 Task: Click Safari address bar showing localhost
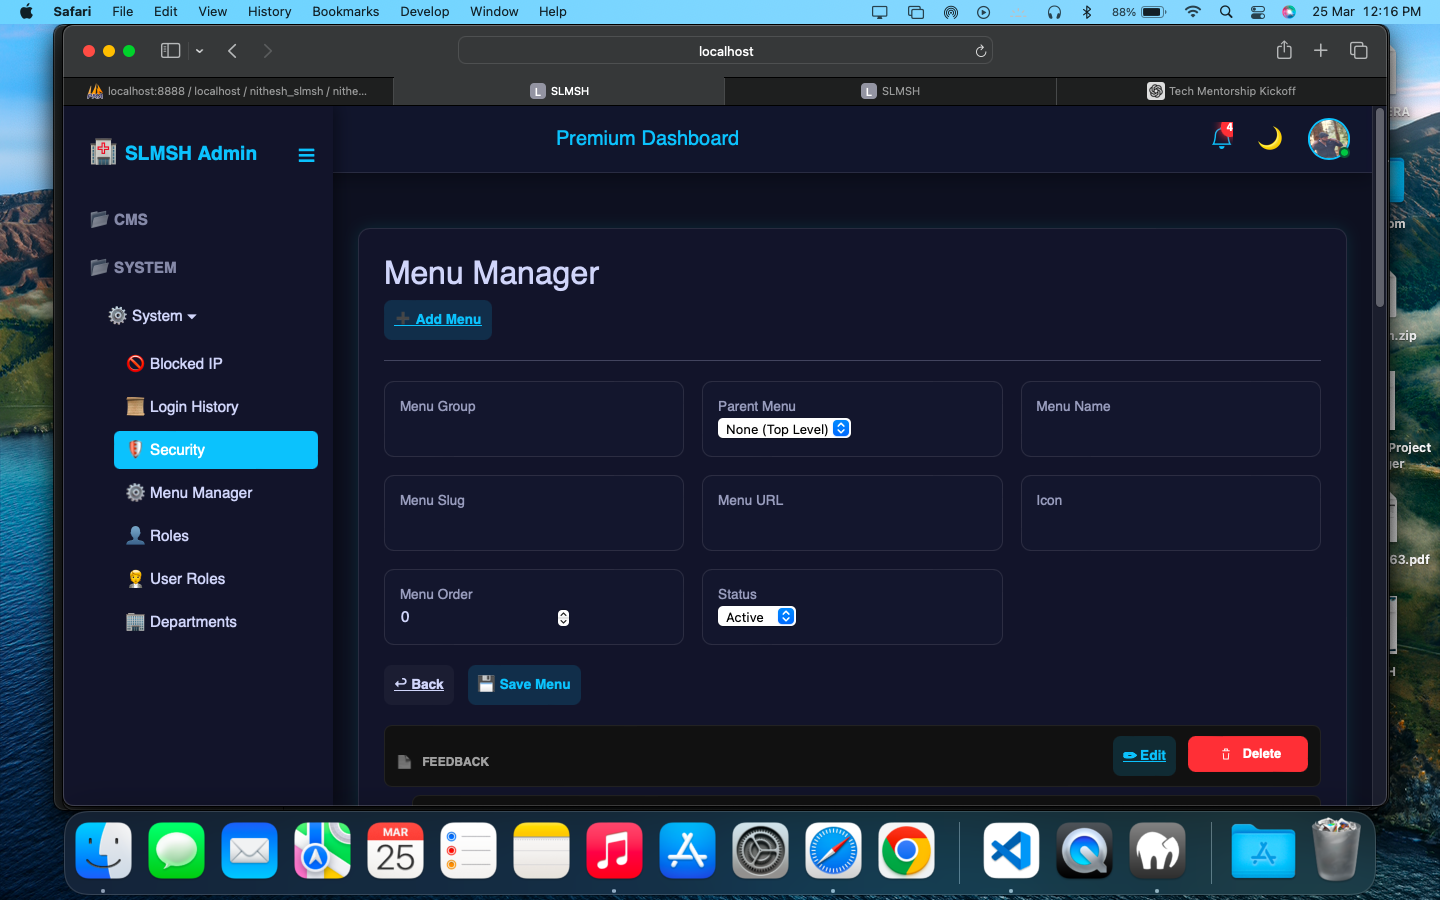tap(725, 51)
